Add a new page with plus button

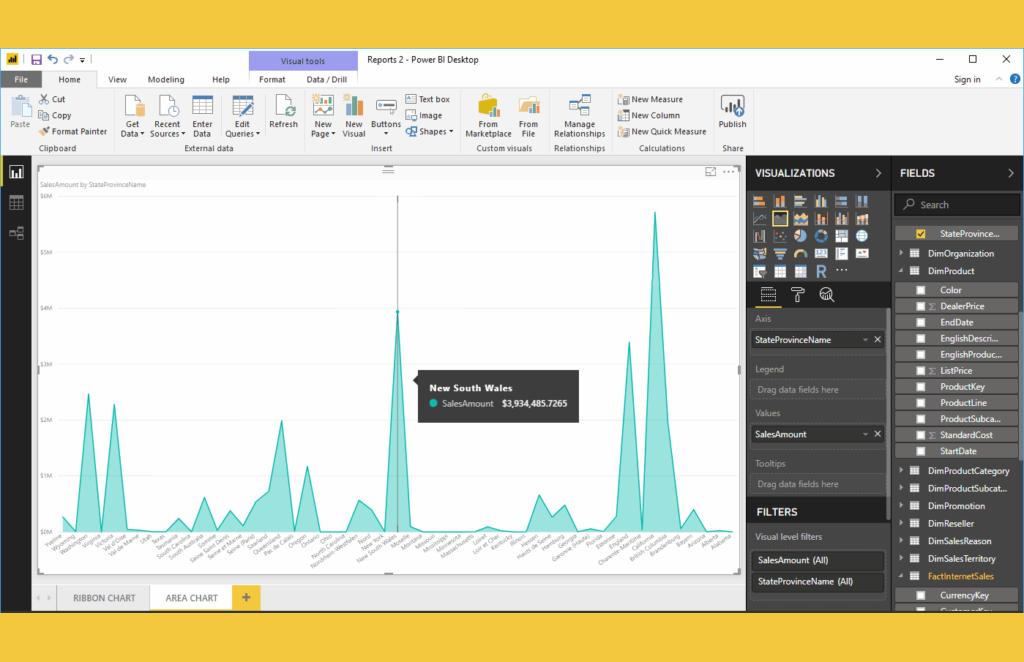coord(246,597)
